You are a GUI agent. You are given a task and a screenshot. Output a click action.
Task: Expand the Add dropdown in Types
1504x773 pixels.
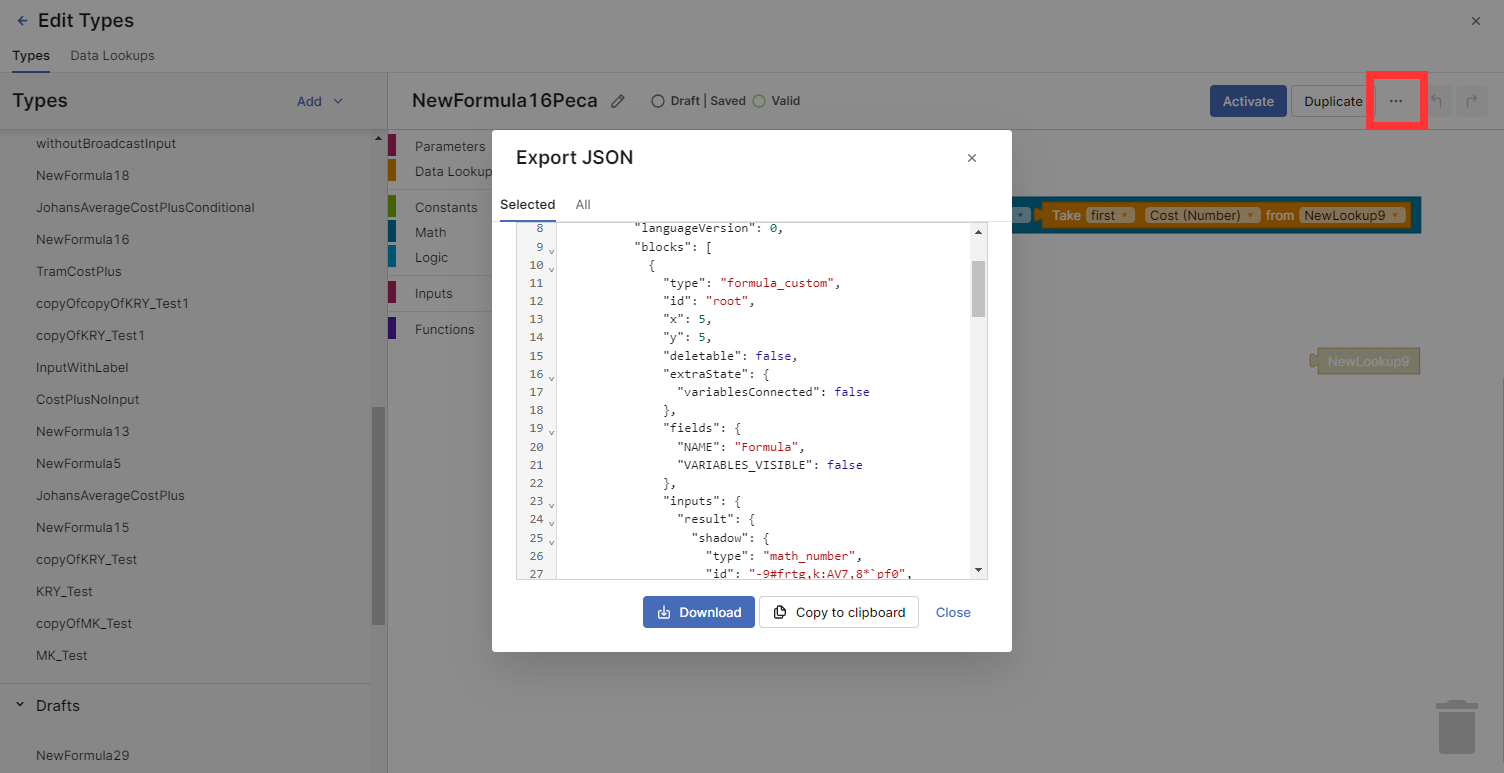[320, 101]
